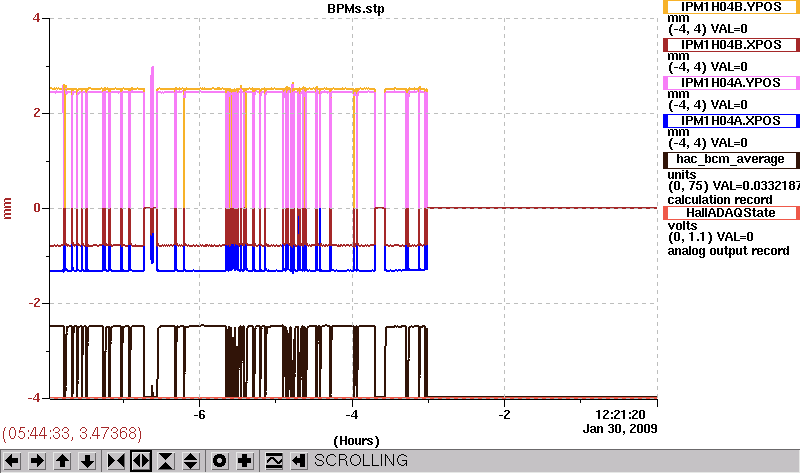Pan the plot down with down arrow

pos(87,461)
